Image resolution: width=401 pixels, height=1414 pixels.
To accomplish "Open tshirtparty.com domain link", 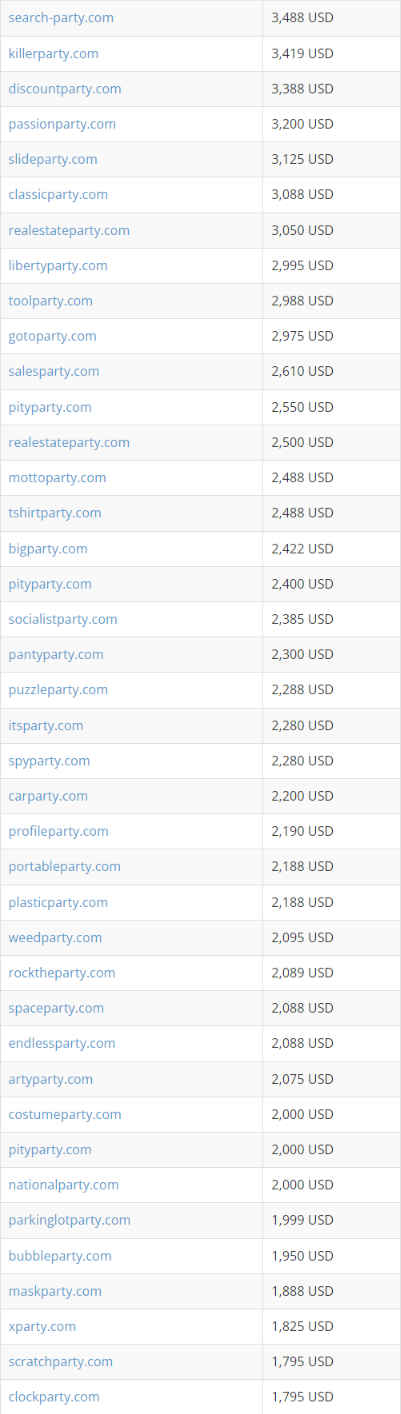I will point(55,513).
